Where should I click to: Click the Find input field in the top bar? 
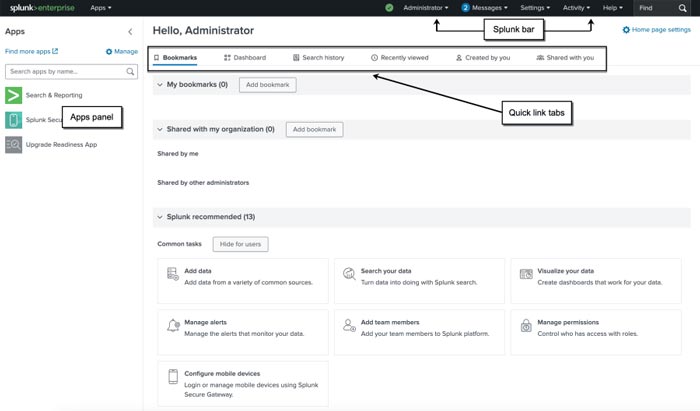pyautogui.click(x=656, y=8)
